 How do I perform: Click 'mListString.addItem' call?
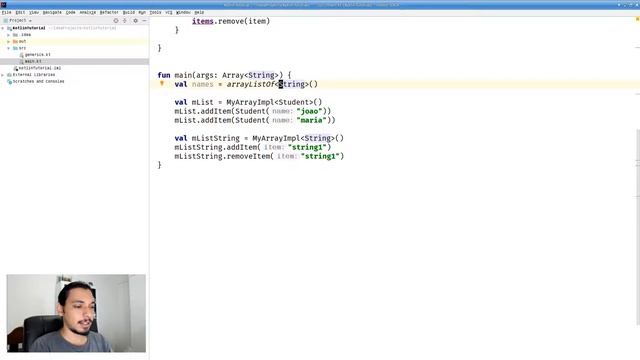216,147
